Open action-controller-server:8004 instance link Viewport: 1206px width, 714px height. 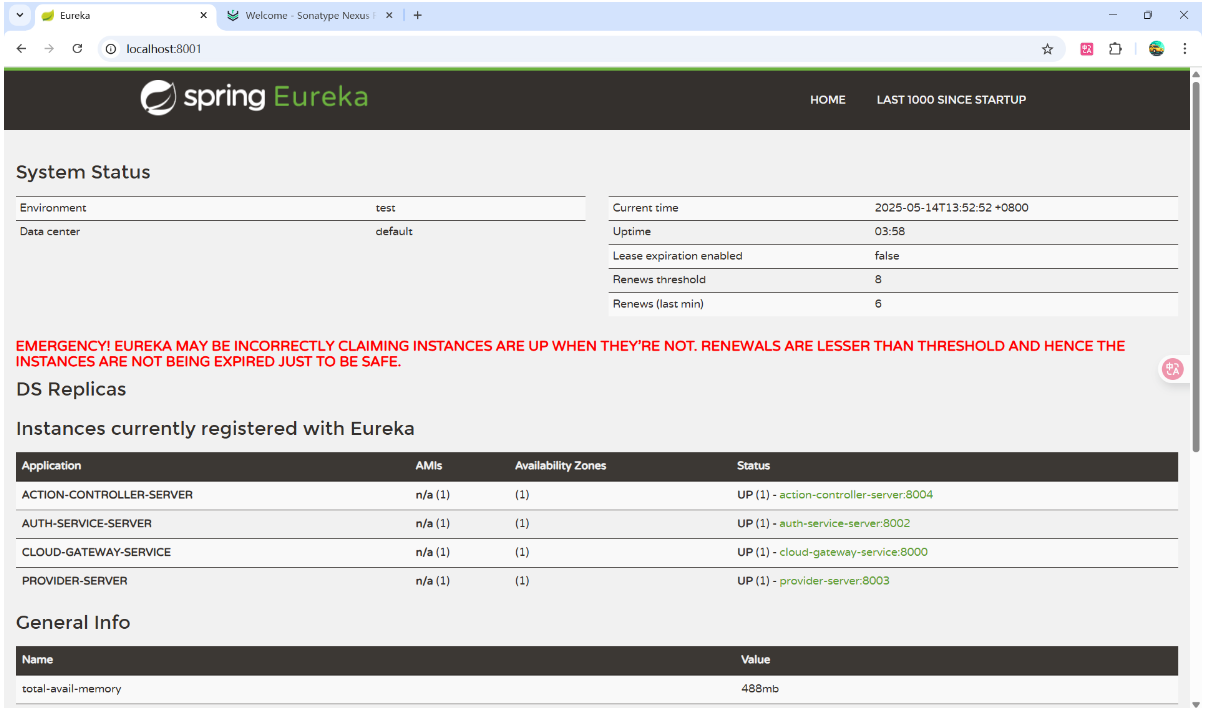point(856,495)
